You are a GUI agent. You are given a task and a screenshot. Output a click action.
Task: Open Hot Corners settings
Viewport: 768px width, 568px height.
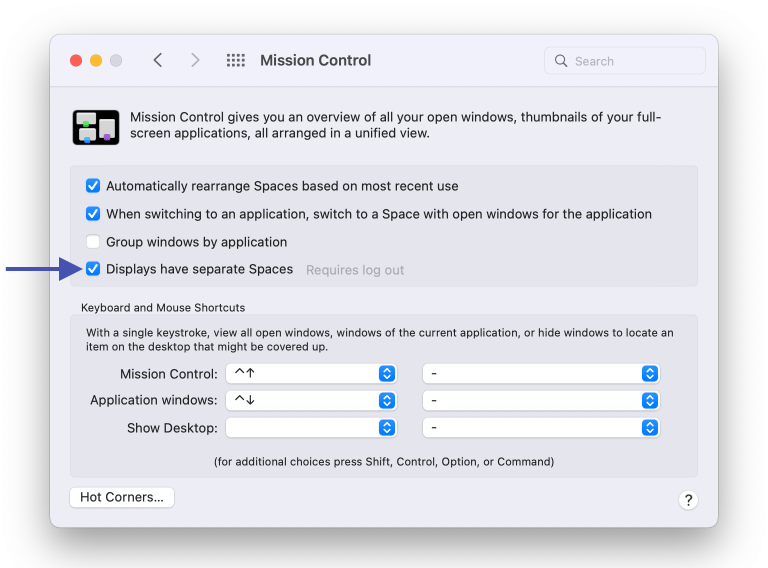[122, 497]
